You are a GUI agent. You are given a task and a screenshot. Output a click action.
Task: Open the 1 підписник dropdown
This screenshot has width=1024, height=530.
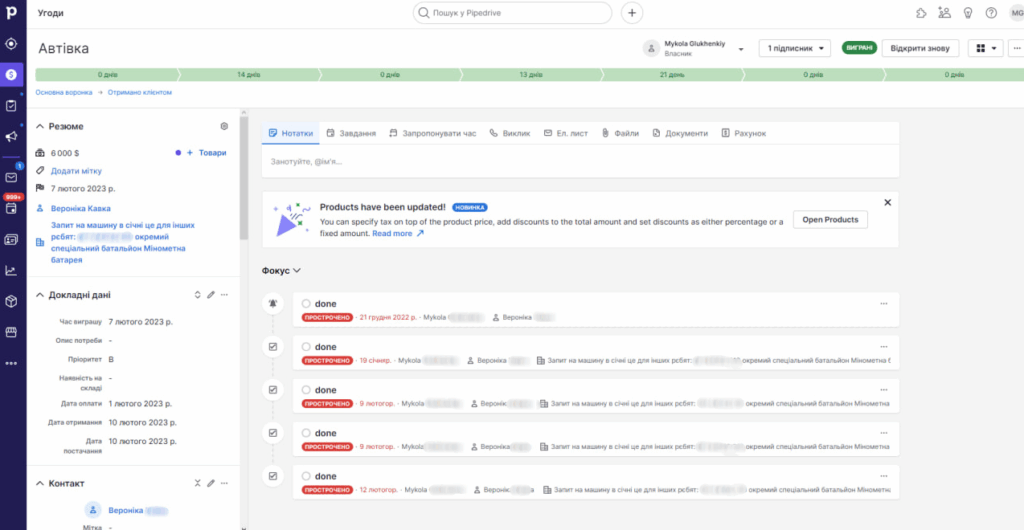(x=795, y=48)
